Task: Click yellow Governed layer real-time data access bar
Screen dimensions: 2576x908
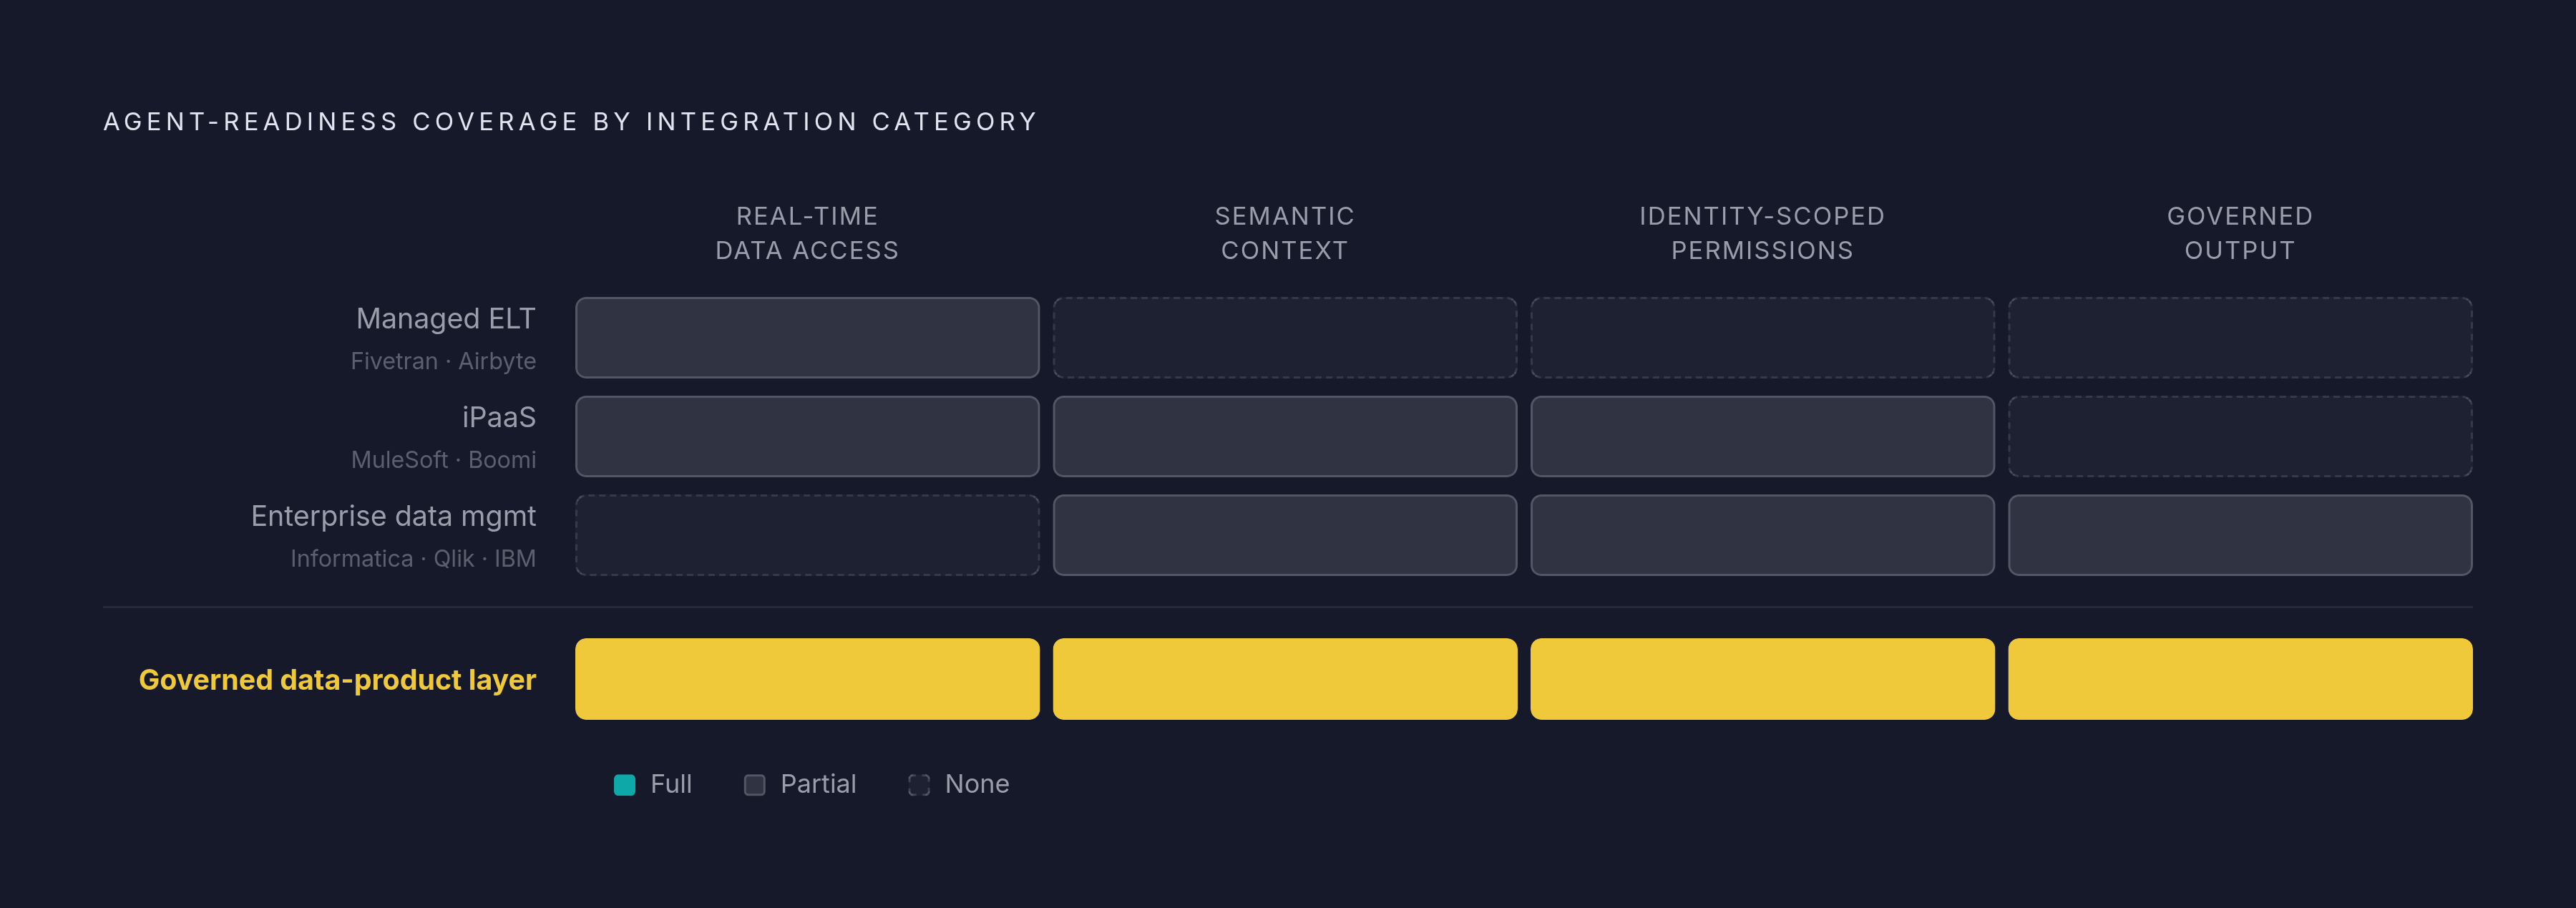Action: pyautogui.click(x=807, y=679)
